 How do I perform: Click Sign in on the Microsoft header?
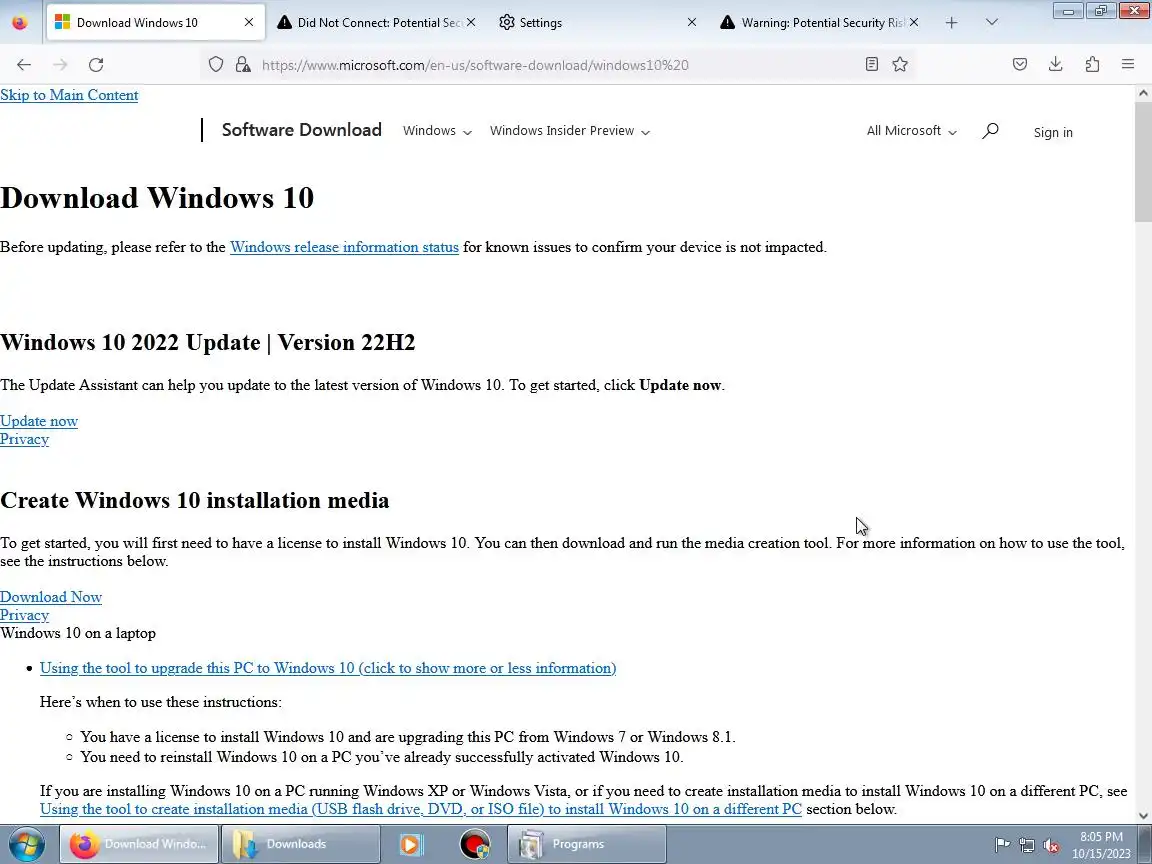pos(1053,132)
